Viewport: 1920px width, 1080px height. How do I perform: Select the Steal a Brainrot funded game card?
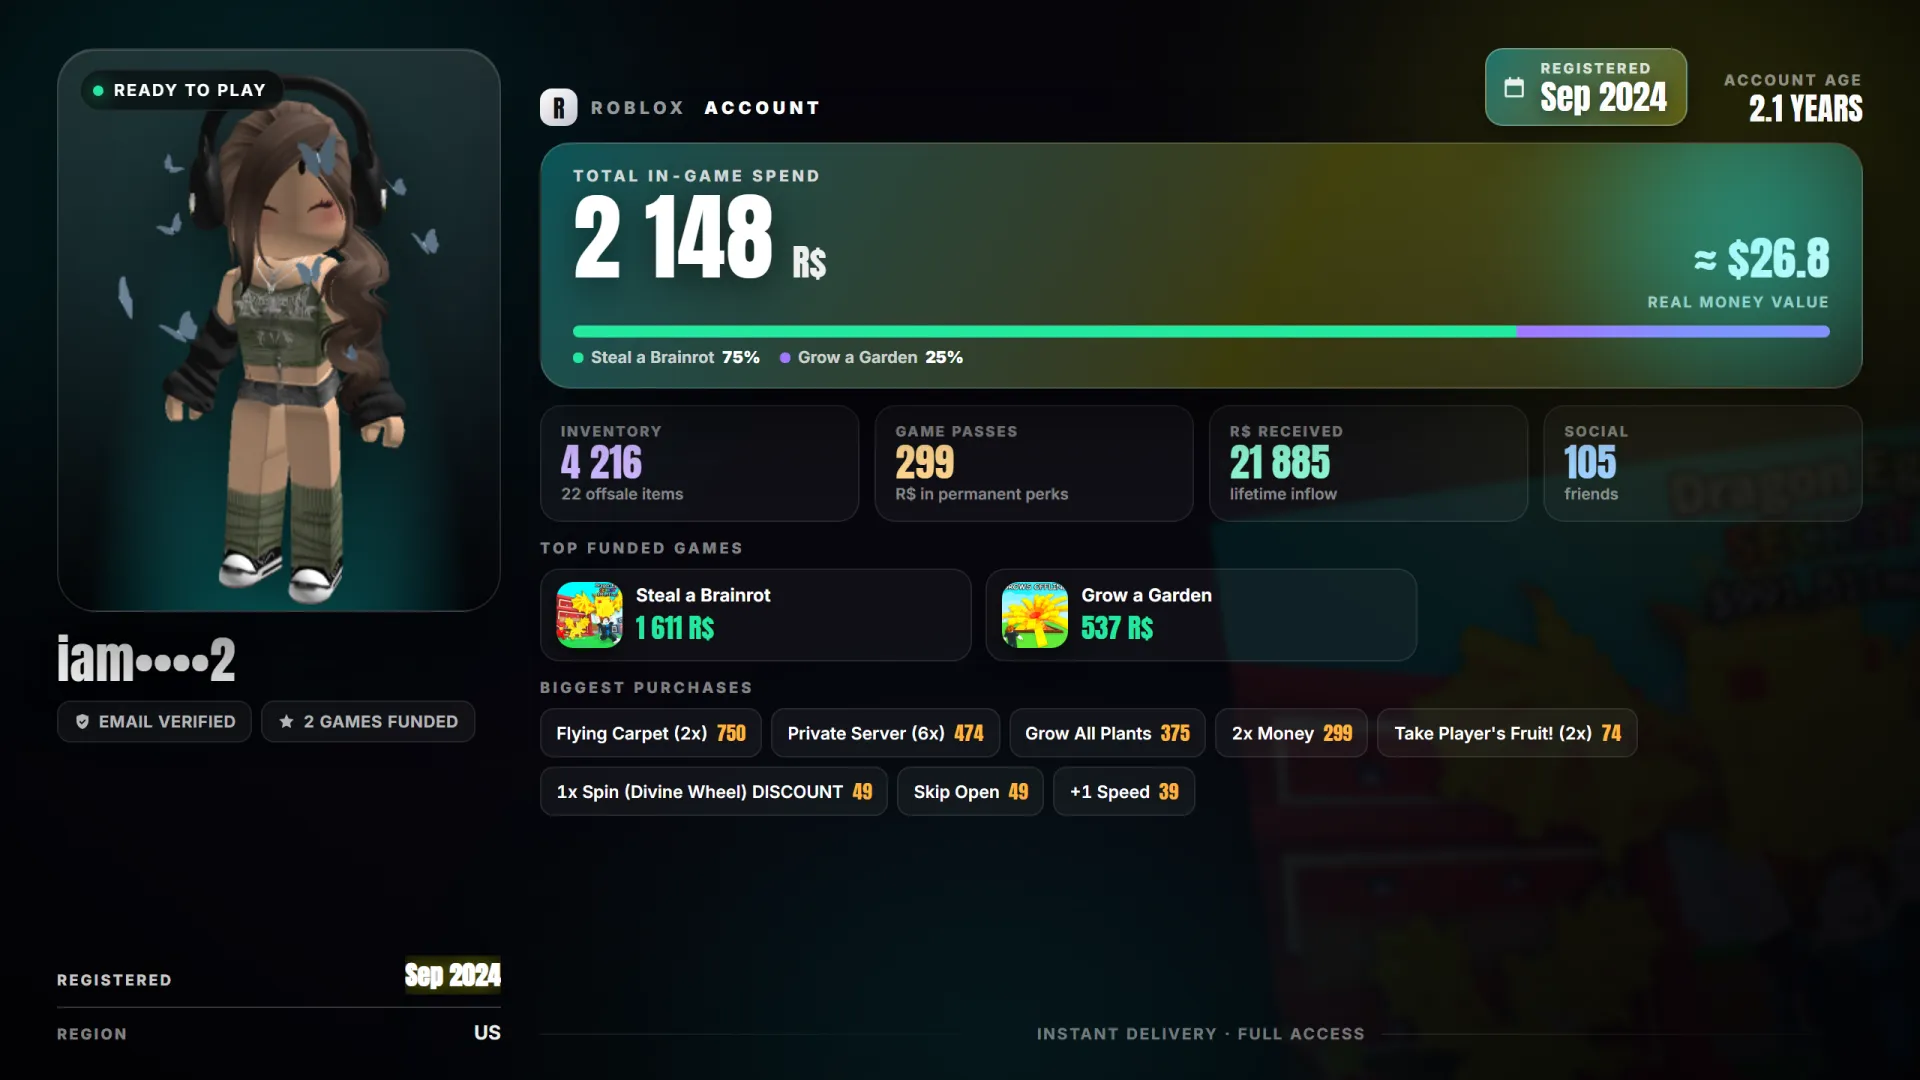(756, 615)
